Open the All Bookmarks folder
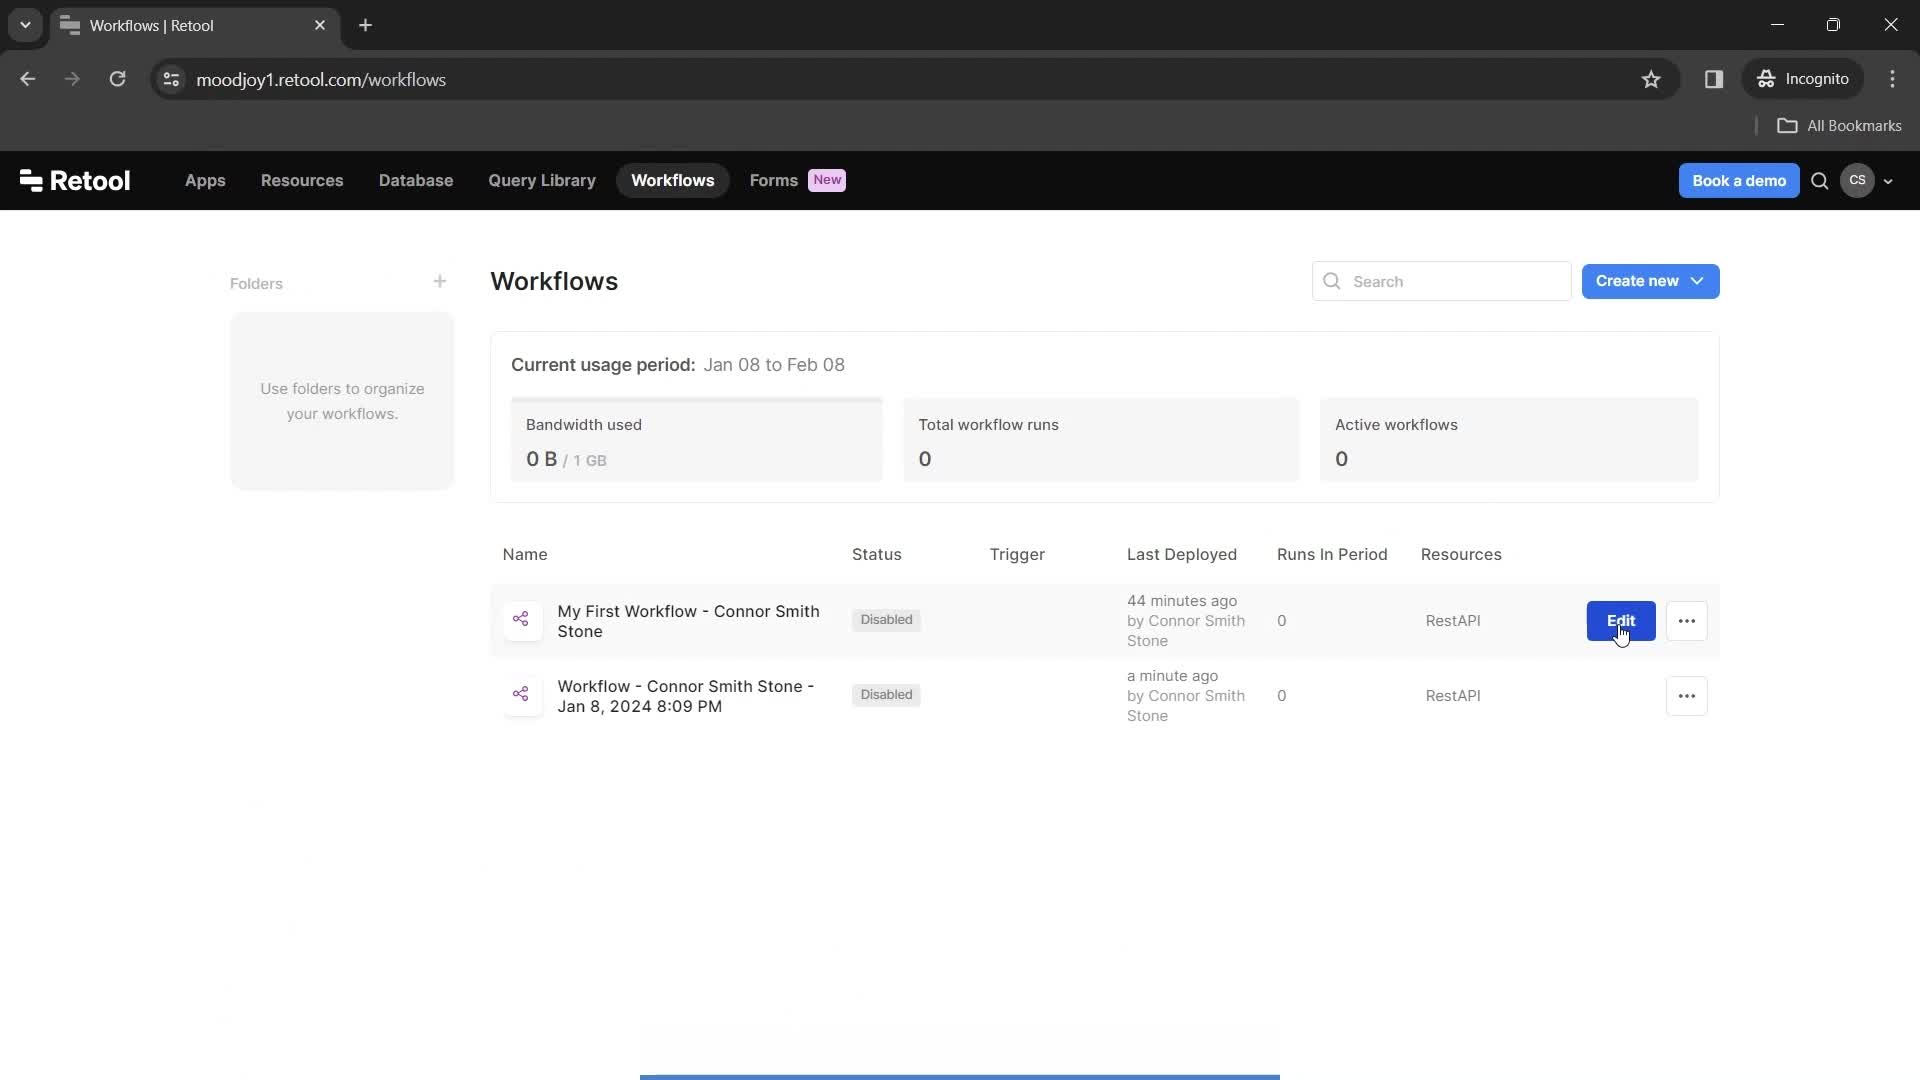 click(x=1839, y=126)
